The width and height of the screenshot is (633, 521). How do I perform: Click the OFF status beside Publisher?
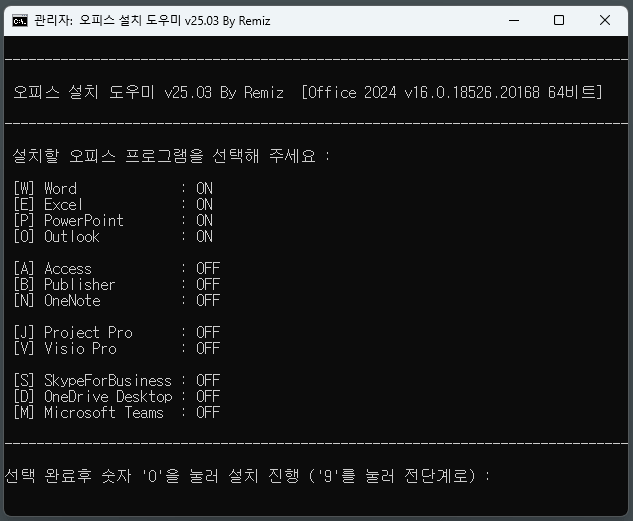(x=208, y=285)
